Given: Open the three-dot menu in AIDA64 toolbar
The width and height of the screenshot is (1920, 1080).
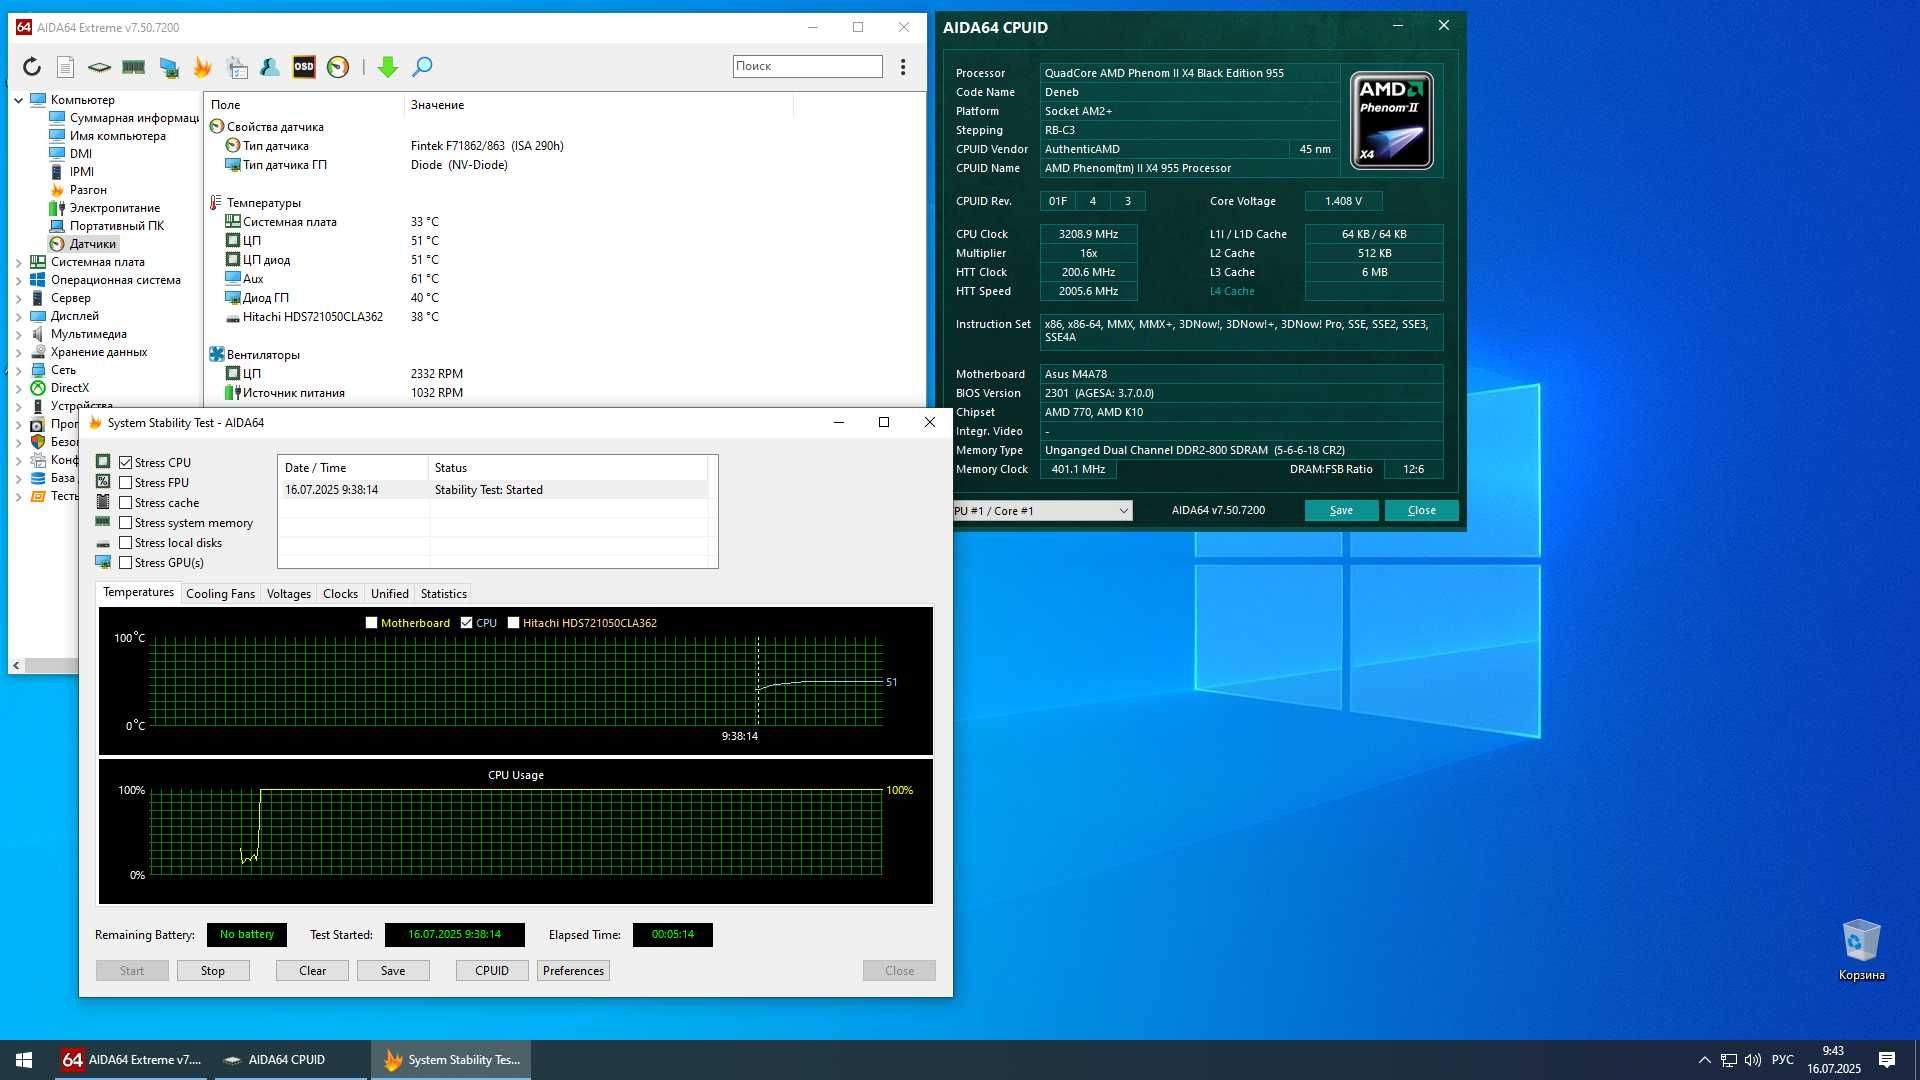Looking at the screenshot, I should tap(903, 67).
